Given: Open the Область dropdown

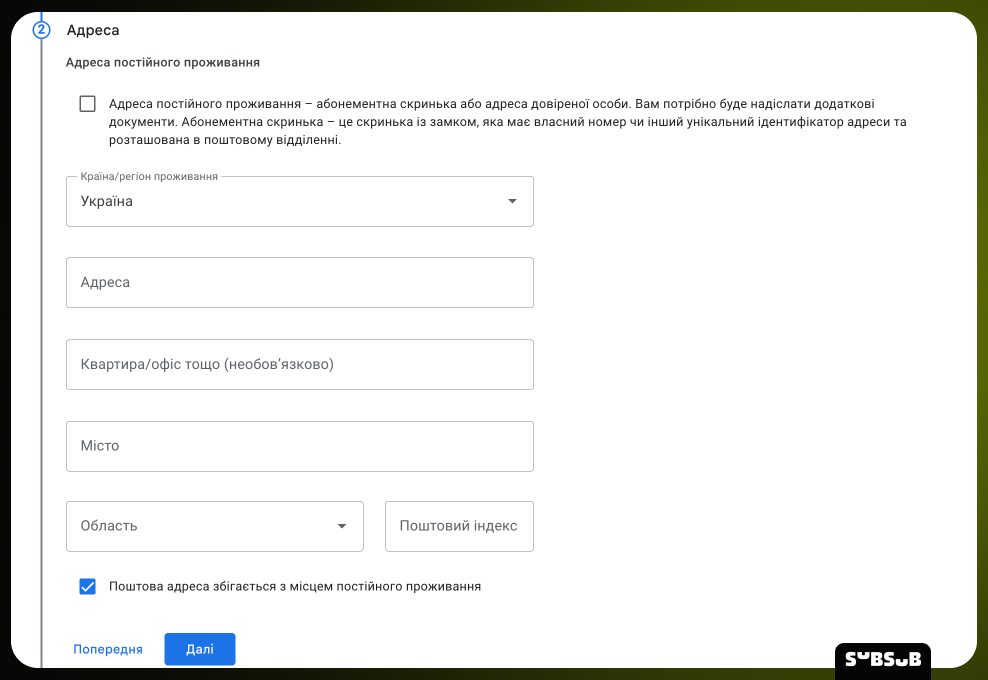Looking at the screenshot, I should coord(215,526).
